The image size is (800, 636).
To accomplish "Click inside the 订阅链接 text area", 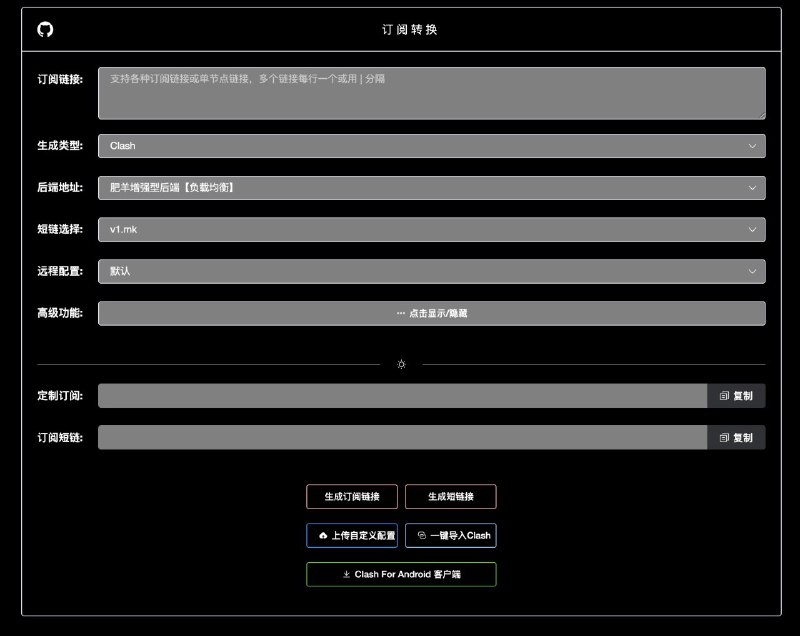I will [x=432, y=93].
